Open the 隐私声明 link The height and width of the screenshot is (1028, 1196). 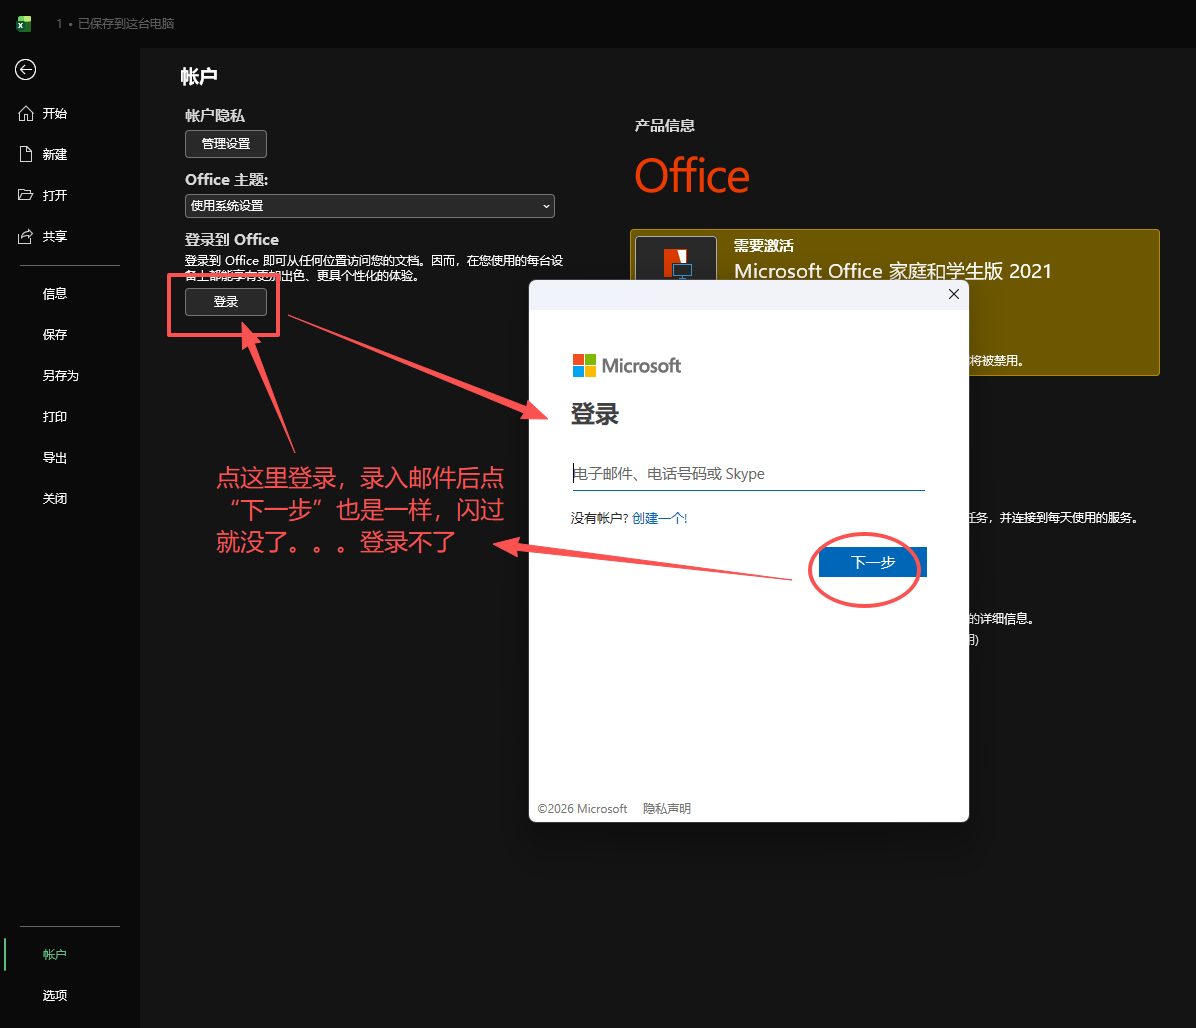point(667,808)
